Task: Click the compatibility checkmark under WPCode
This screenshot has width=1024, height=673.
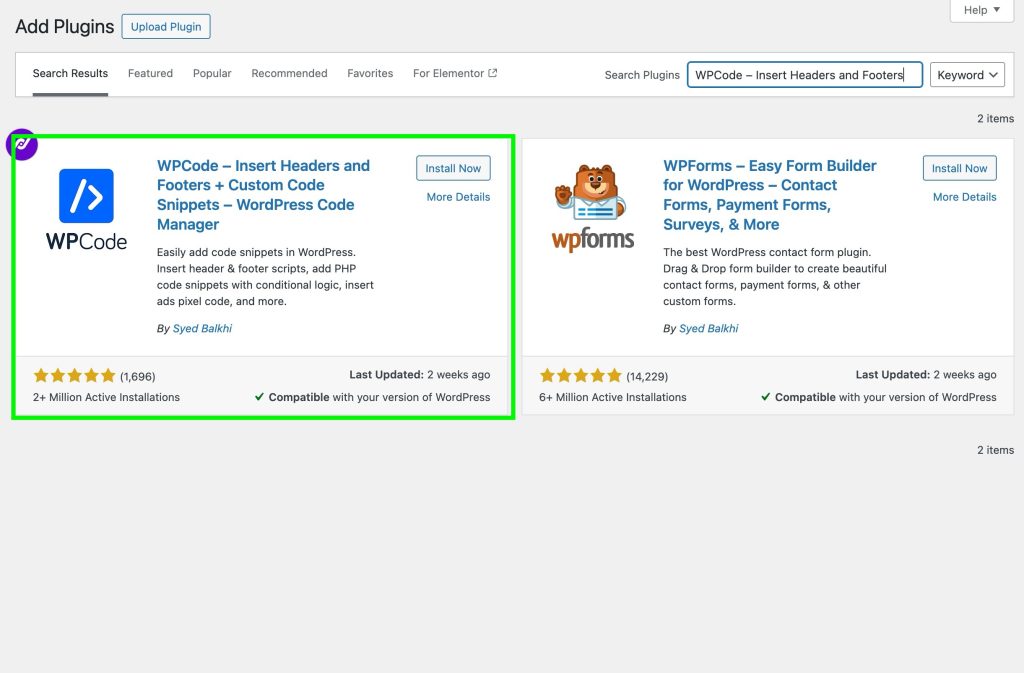Action: tap(259, 397)
